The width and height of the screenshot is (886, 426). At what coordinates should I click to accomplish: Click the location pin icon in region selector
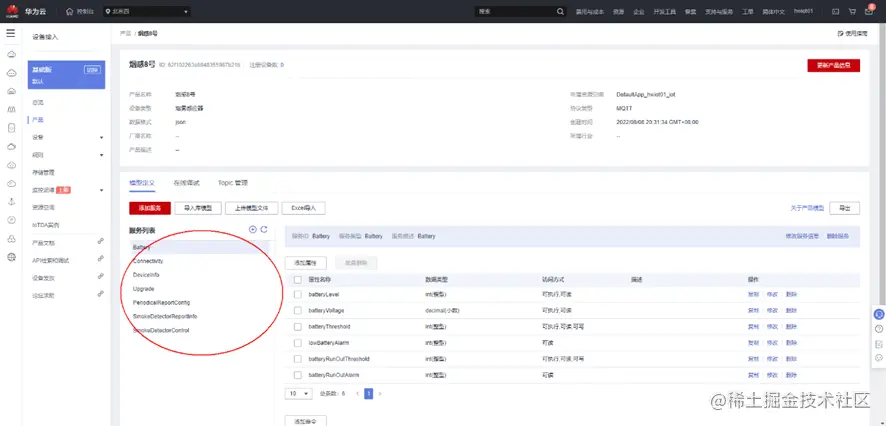(x=107, y=11)
